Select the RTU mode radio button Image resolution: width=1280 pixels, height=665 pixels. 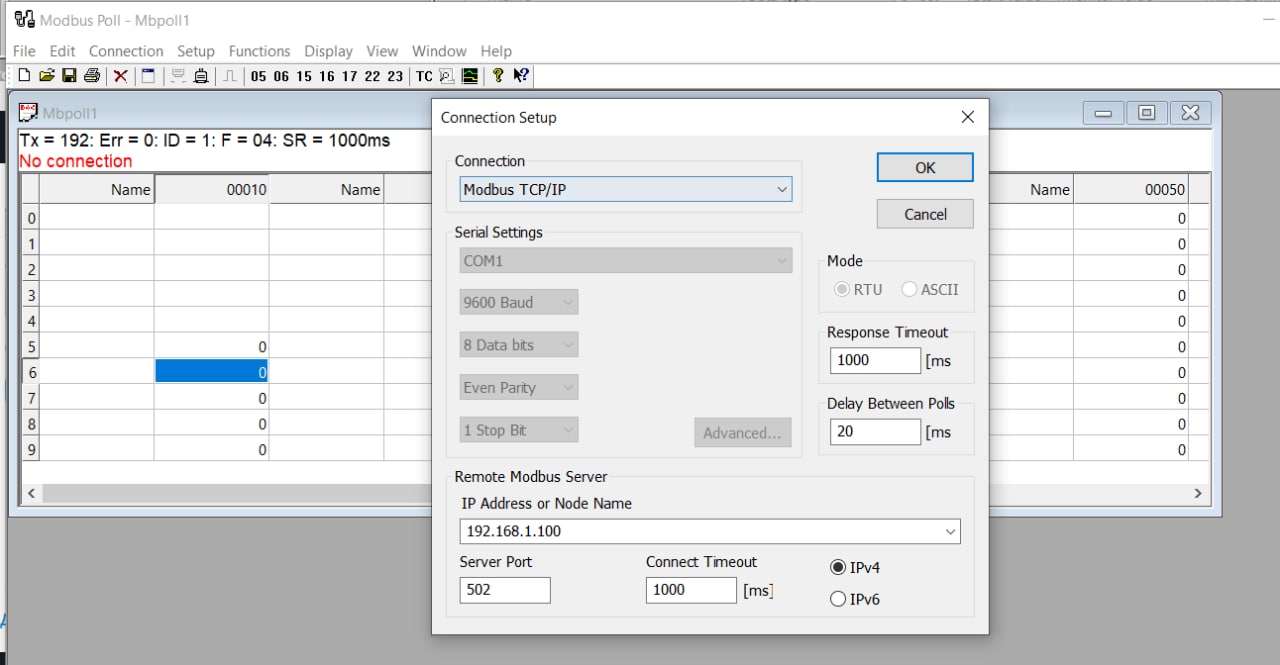click(842, 289)
